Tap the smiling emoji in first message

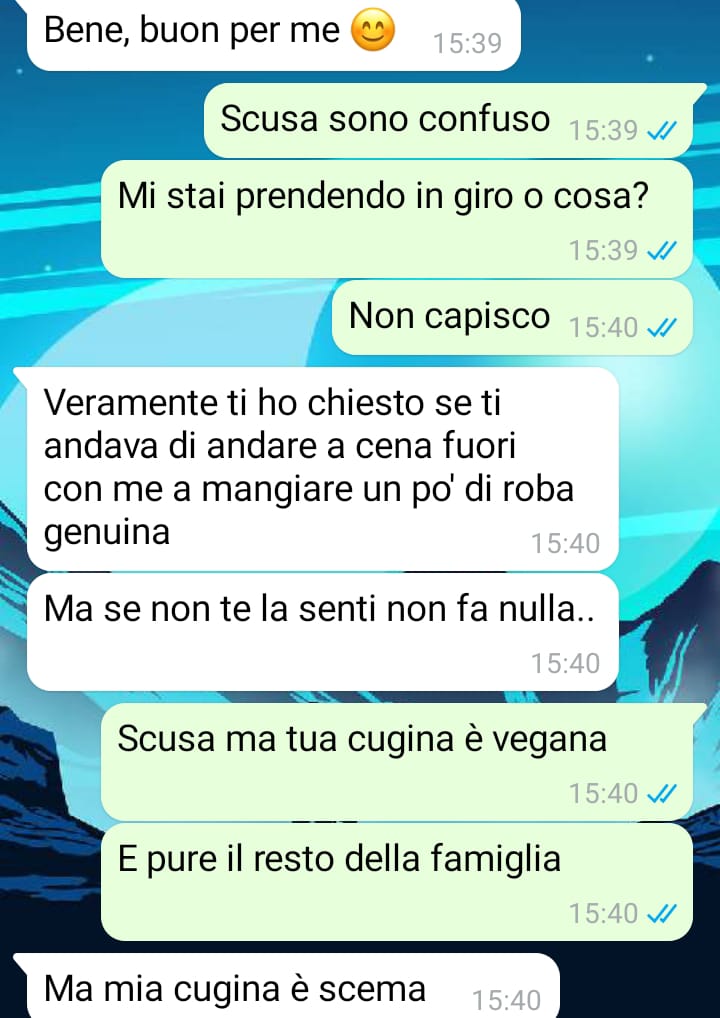coord(373,32)
